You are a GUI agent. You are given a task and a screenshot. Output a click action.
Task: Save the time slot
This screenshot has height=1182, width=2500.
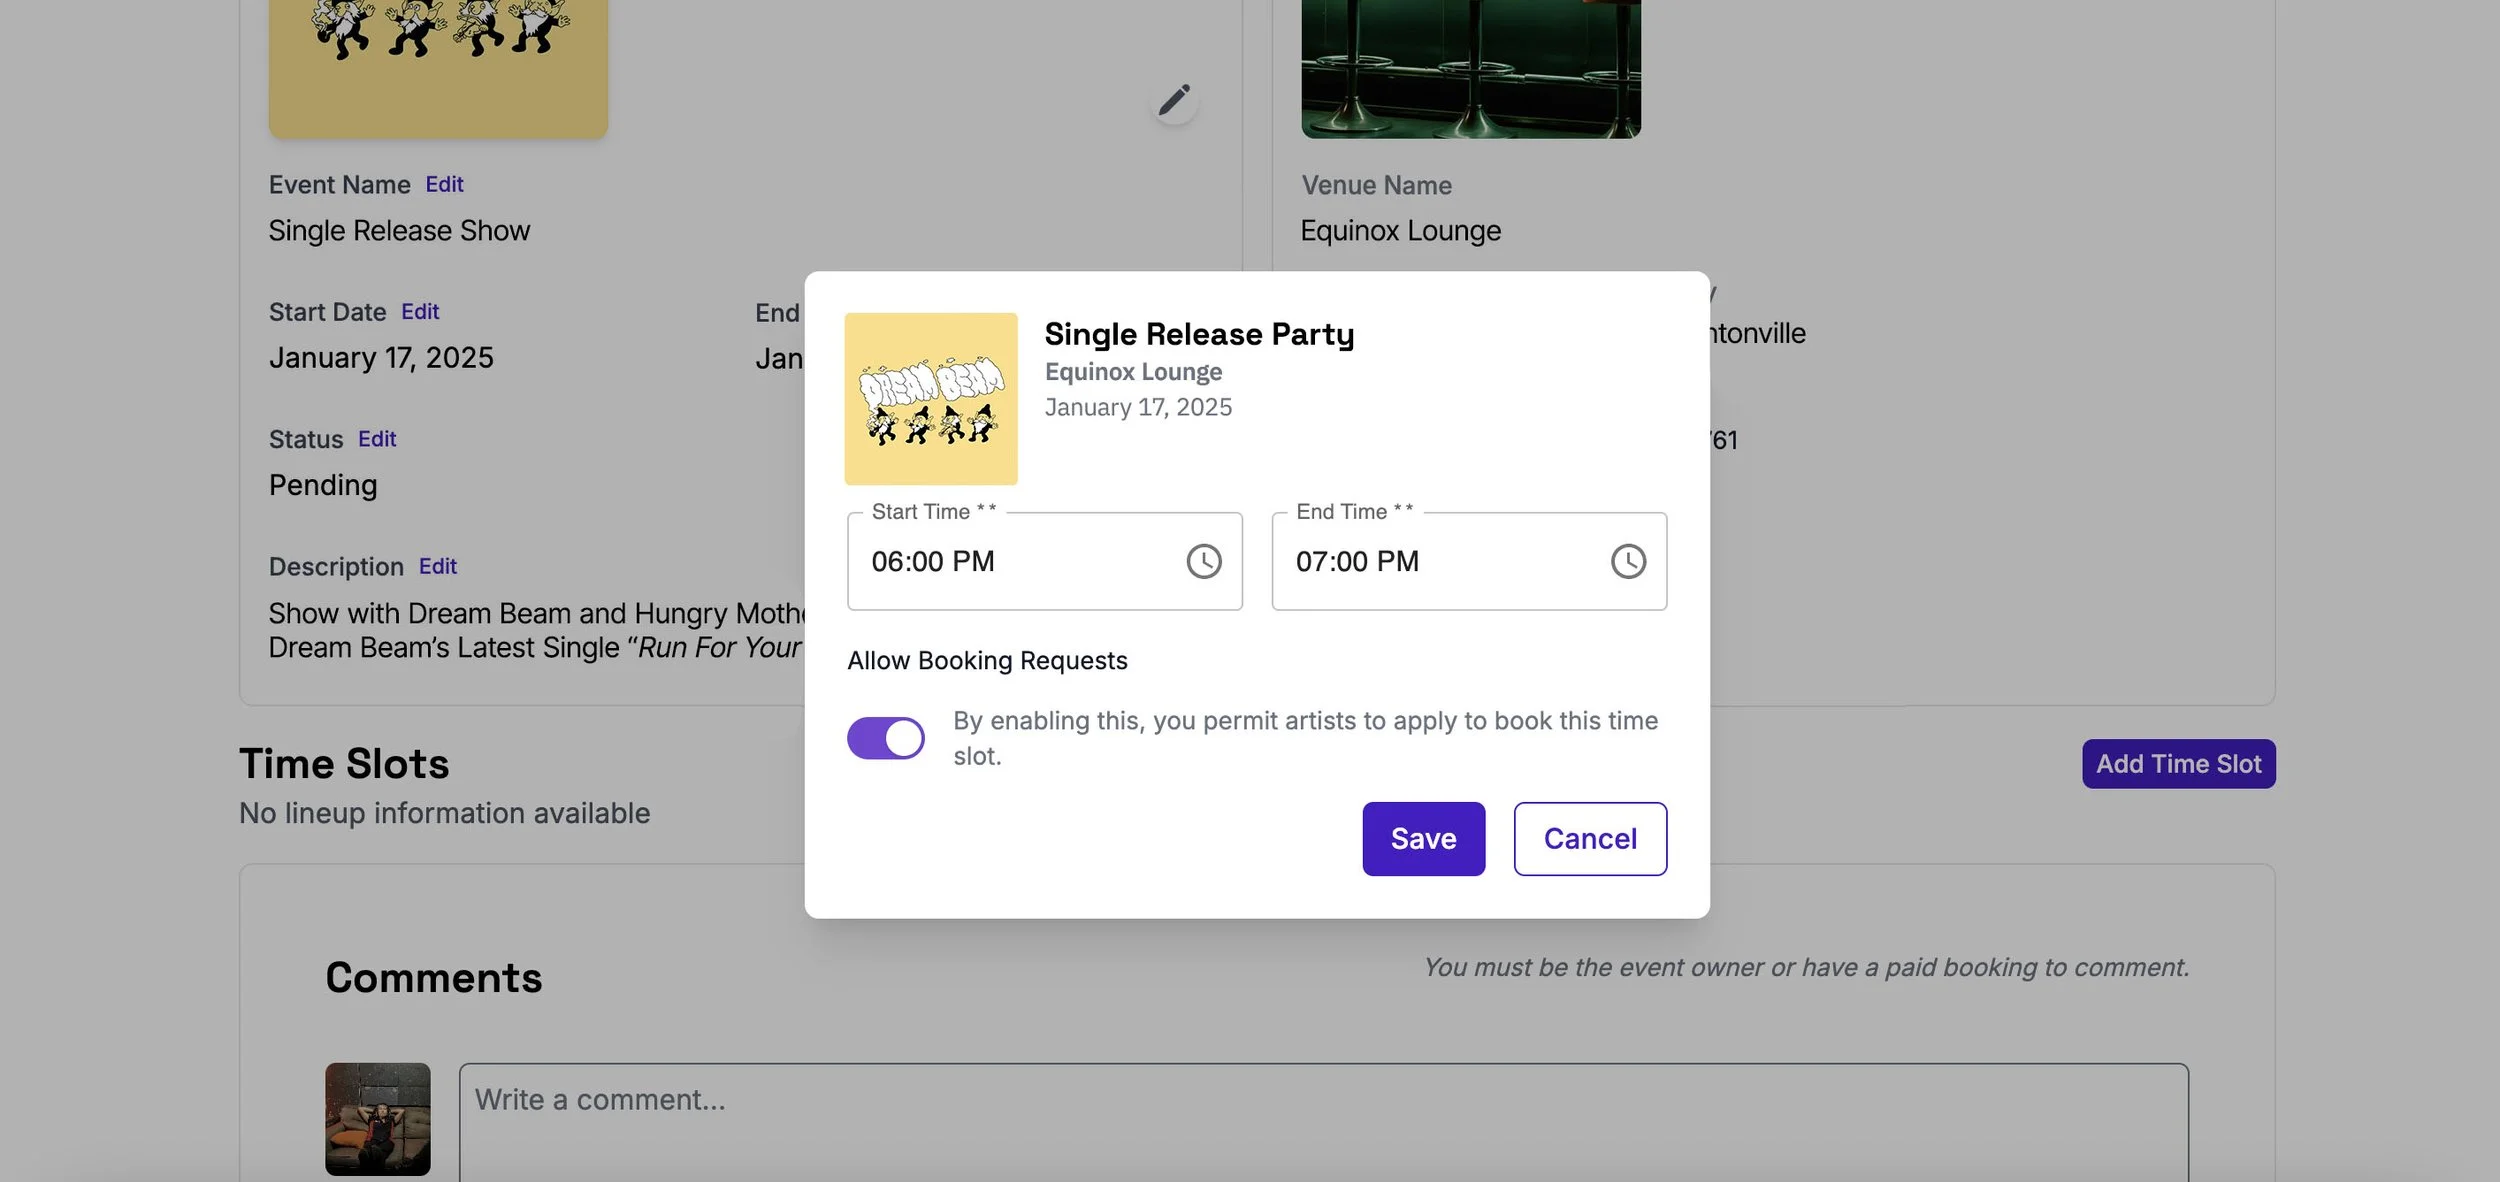1422,838
